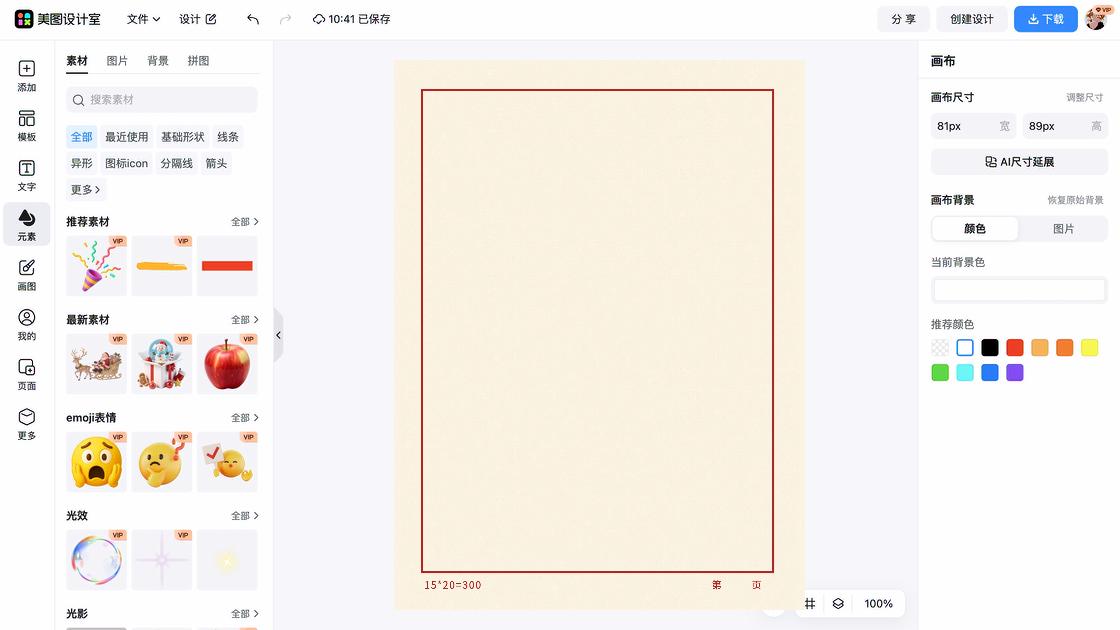Open the 添加 (Add) tool in sidebar

pyautogui.click(x=27, y=76)
